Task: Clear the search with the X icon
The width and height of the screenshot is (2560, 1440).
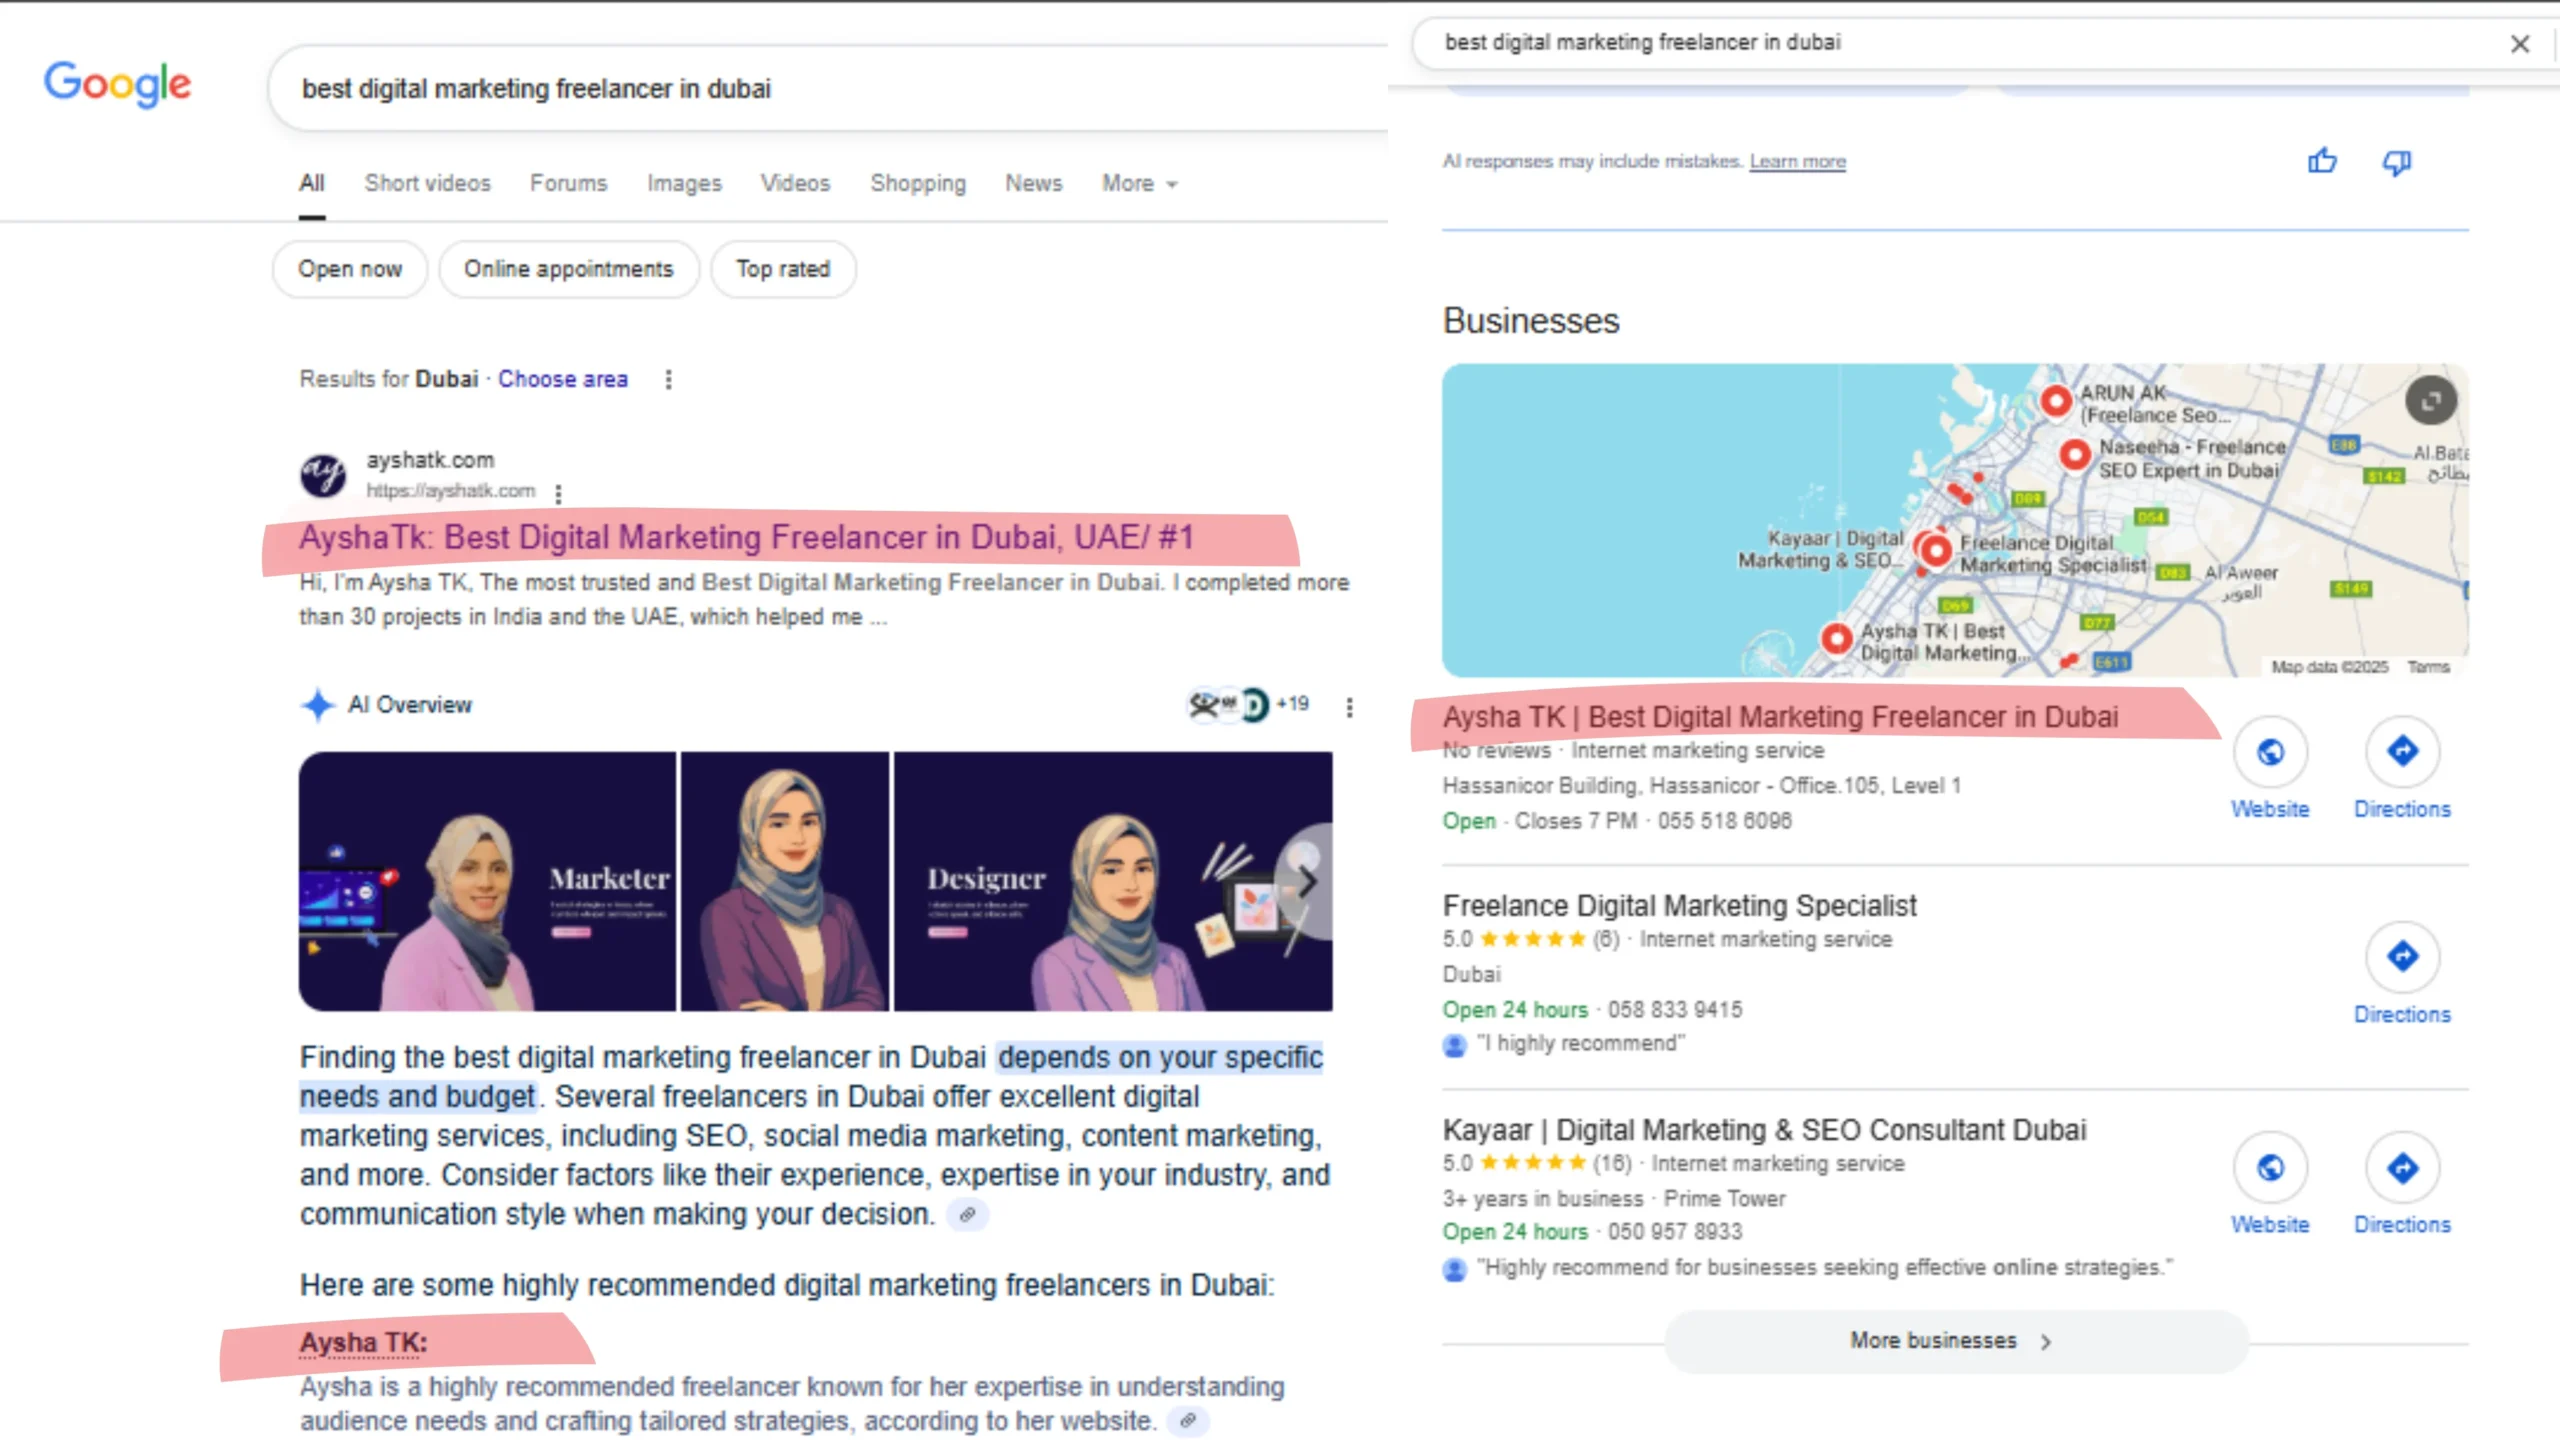Action: pyautogui.click(x=2519, y=44)
